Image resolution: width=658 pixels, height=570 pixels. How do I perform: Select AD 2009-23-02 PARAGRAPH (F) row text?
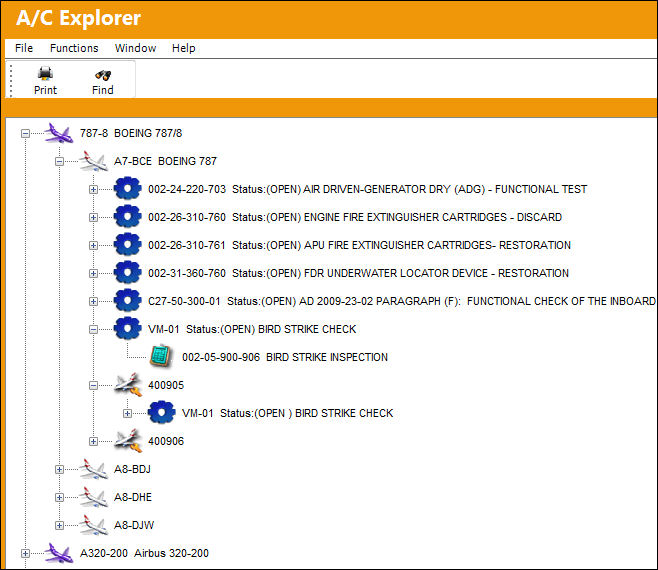pos(402,301)
